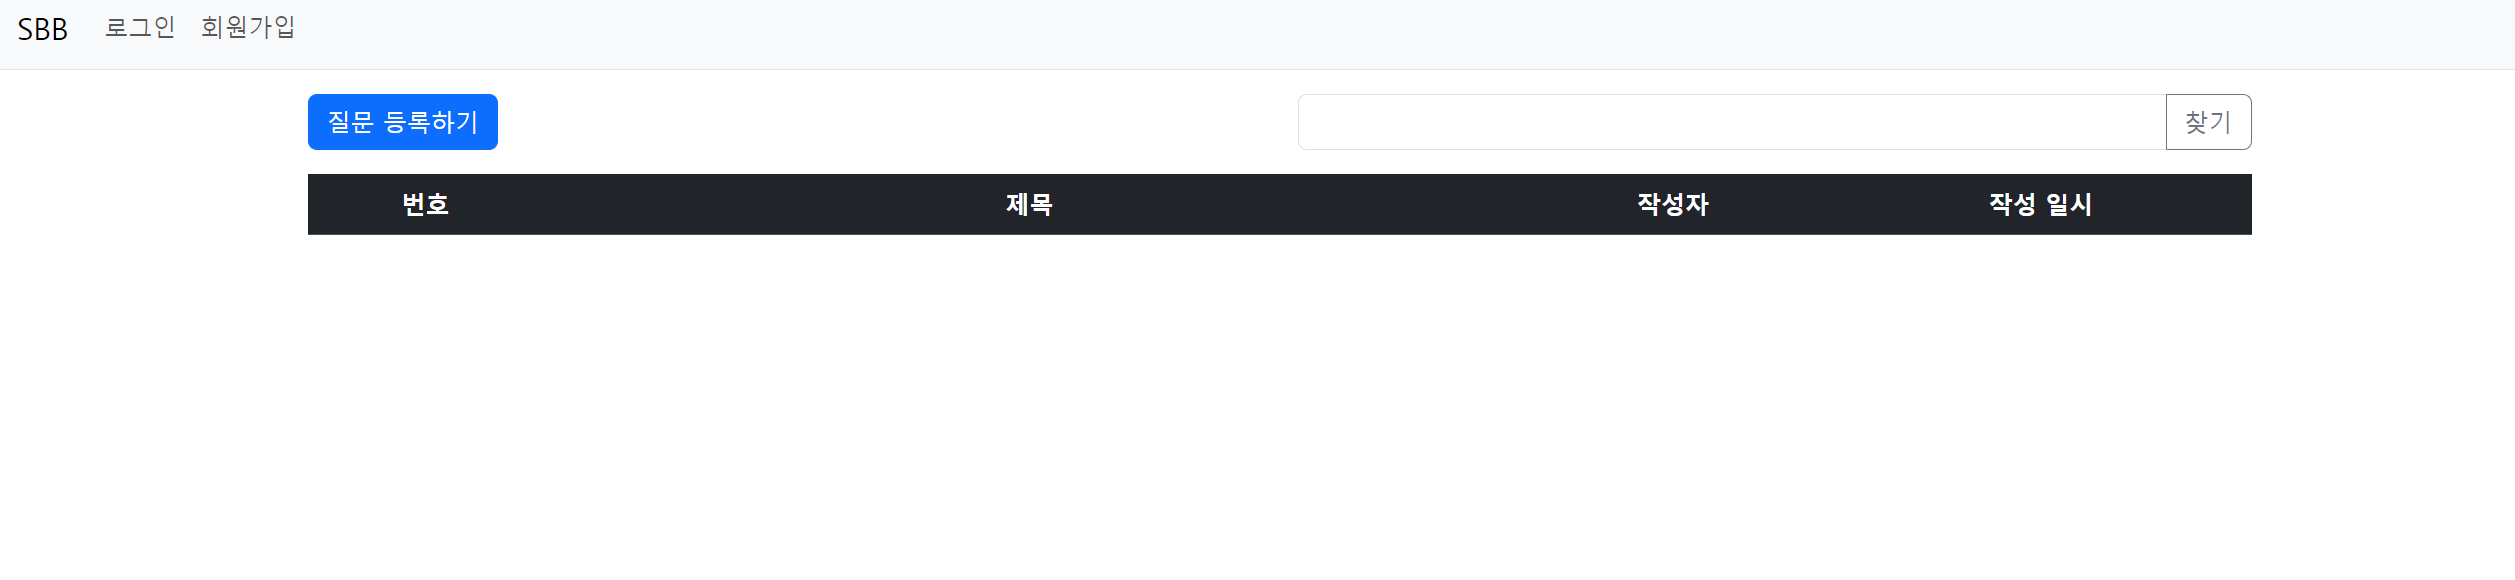Viewport: 2515px width, 580px height.
Task: Place cursor in the empty search box
Action: pos(1732,122)
